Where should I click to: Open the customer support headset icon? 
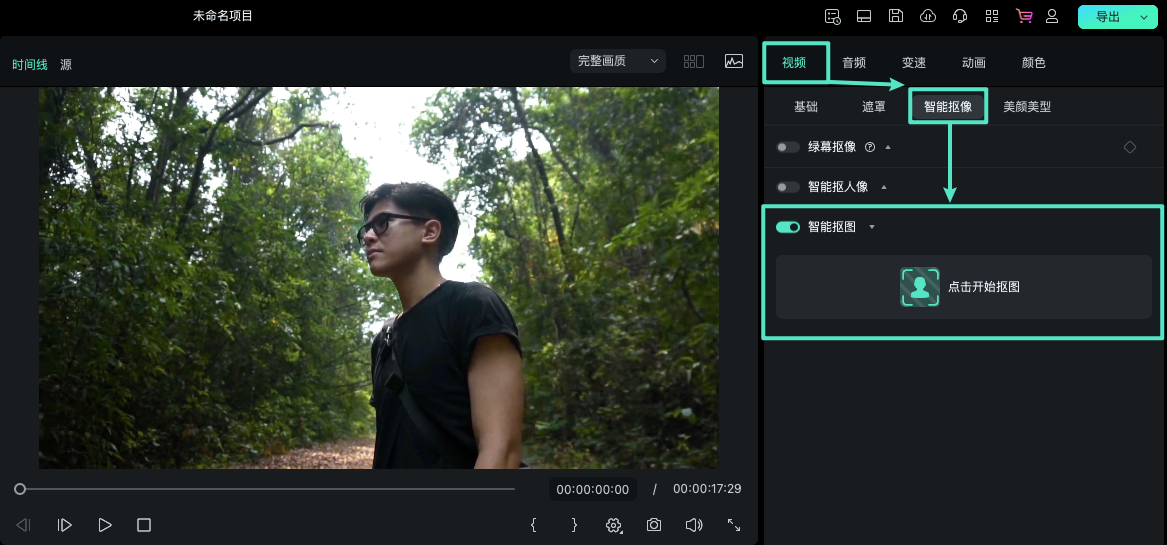[960, 16]
